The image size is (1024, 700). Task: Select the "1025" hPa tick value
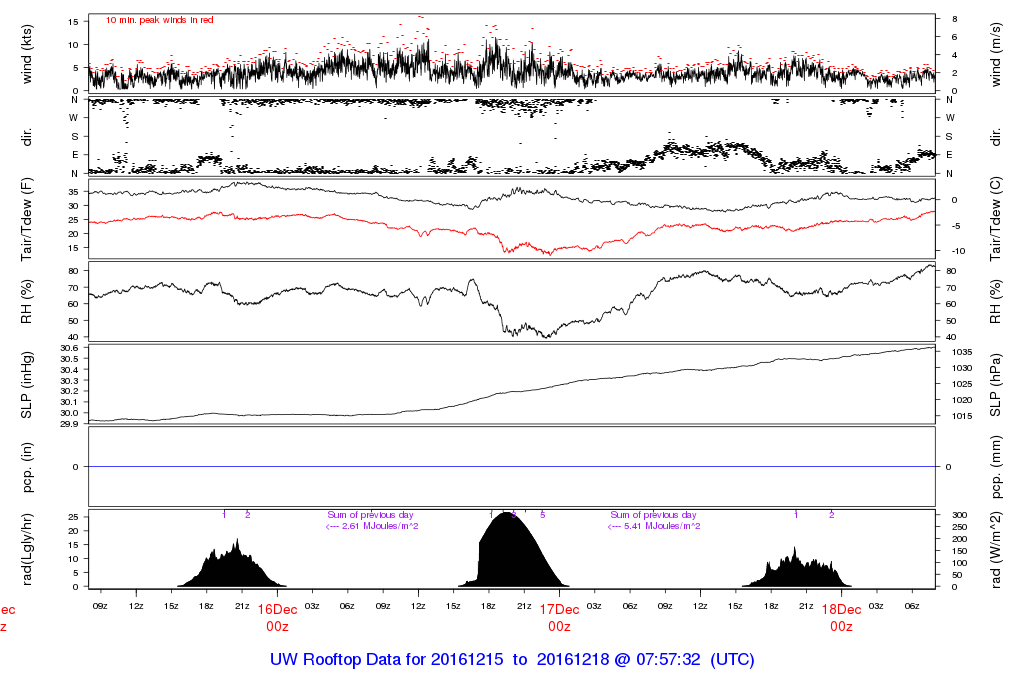[962, 384]
